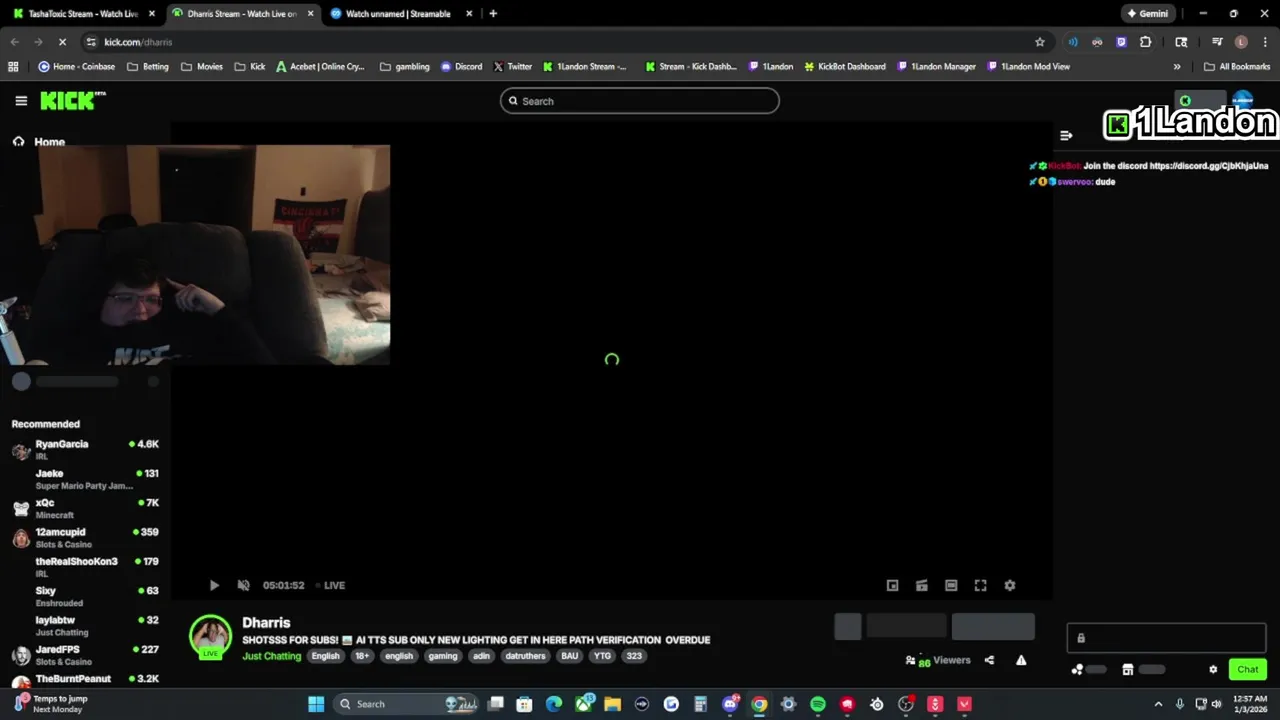Screen dimensions: 1280x720
Task: Open xQc recommended channel
Action: (85, 508)
